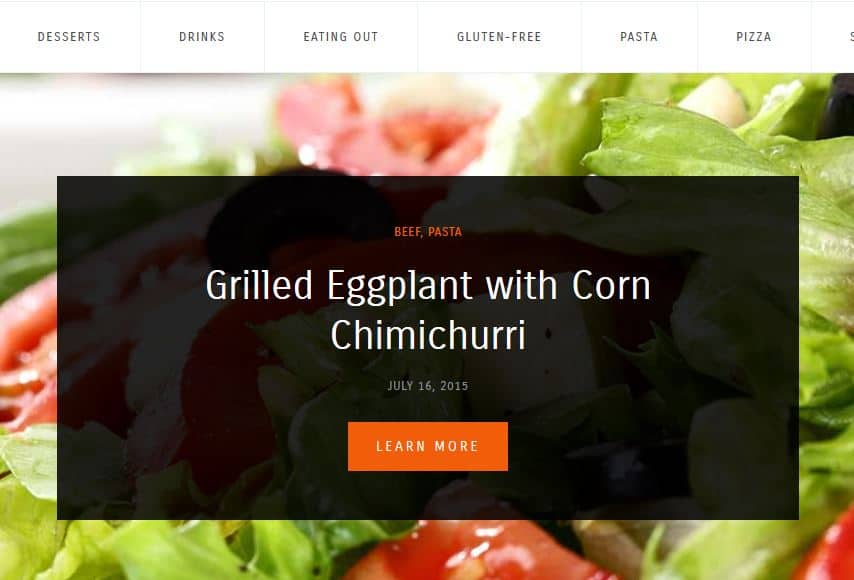Click the cut-off menu item after Pizza
This screenshot has height=580, width=854.
point(851,36)
